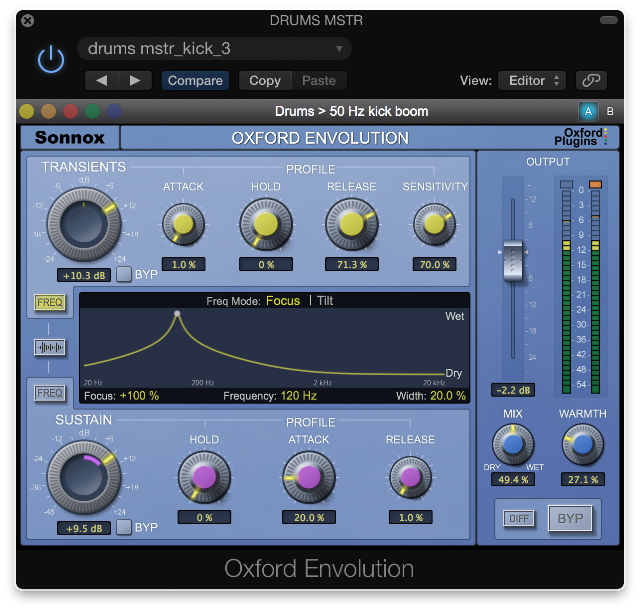Image resolution: width=640 pixels, height=611 pixels.
Task: Click the Focus +100 % value
Action: tap(139, 395)
